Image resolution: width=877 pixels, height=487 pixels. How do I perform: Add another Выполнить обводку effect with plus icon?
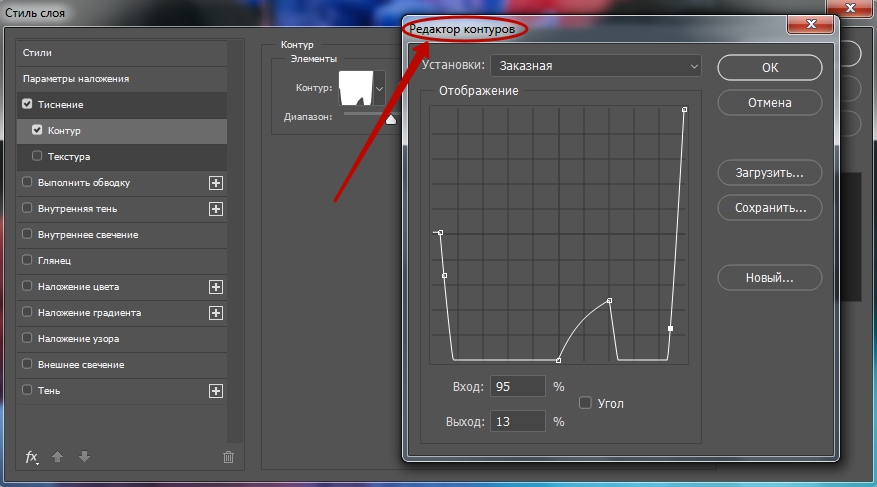[216, 183]
